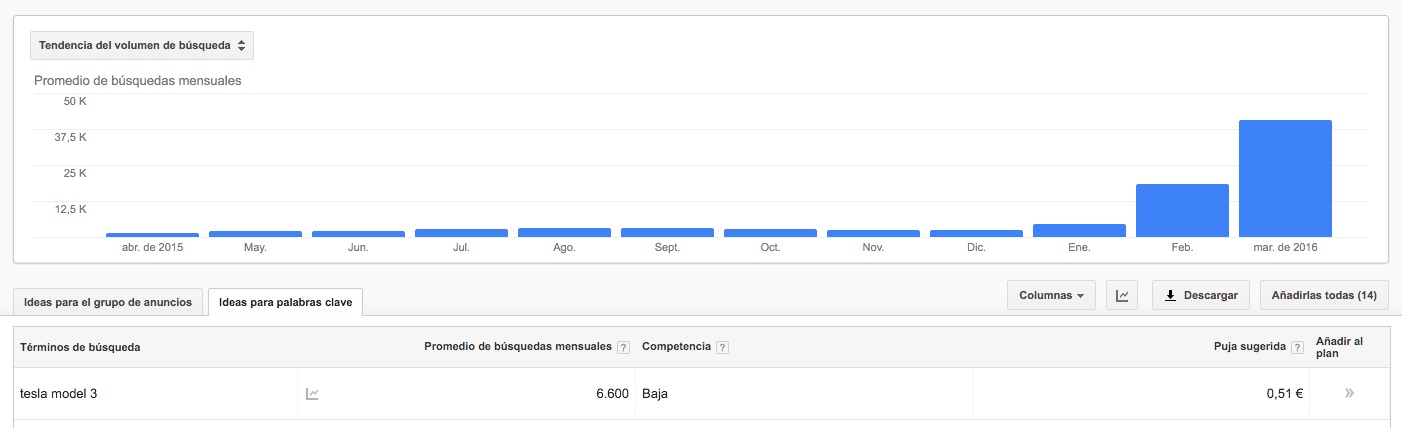Sort by Promedio de búsquedas mensuales header
This screenshot has width=1402, height=428.
click(518, 347)
